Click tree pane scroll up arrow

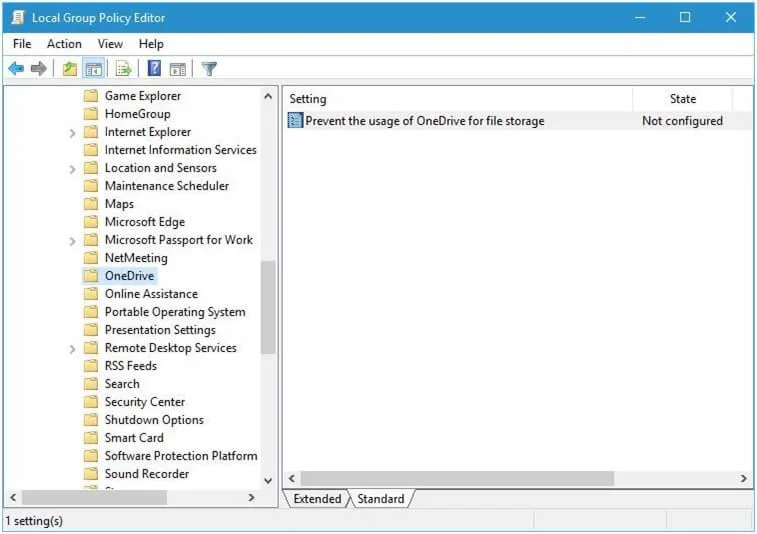tap(268, 96)
